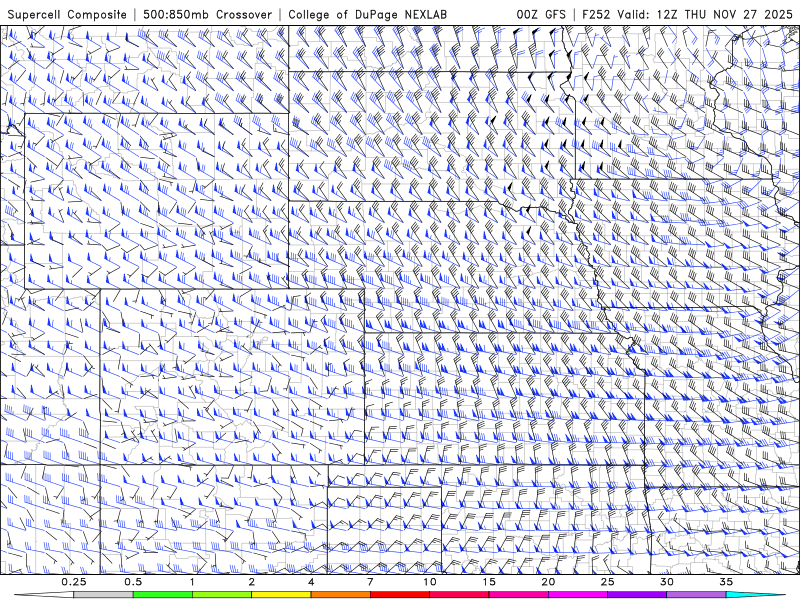The width and height of the screenshot is (800, 600).
Task: Click the legend value "2"
Action: point(252,582)
